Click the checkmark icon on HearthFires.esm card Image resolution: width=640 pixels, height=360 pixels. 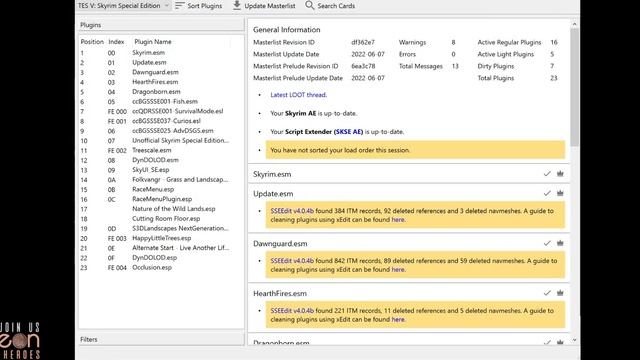point(547,293)
